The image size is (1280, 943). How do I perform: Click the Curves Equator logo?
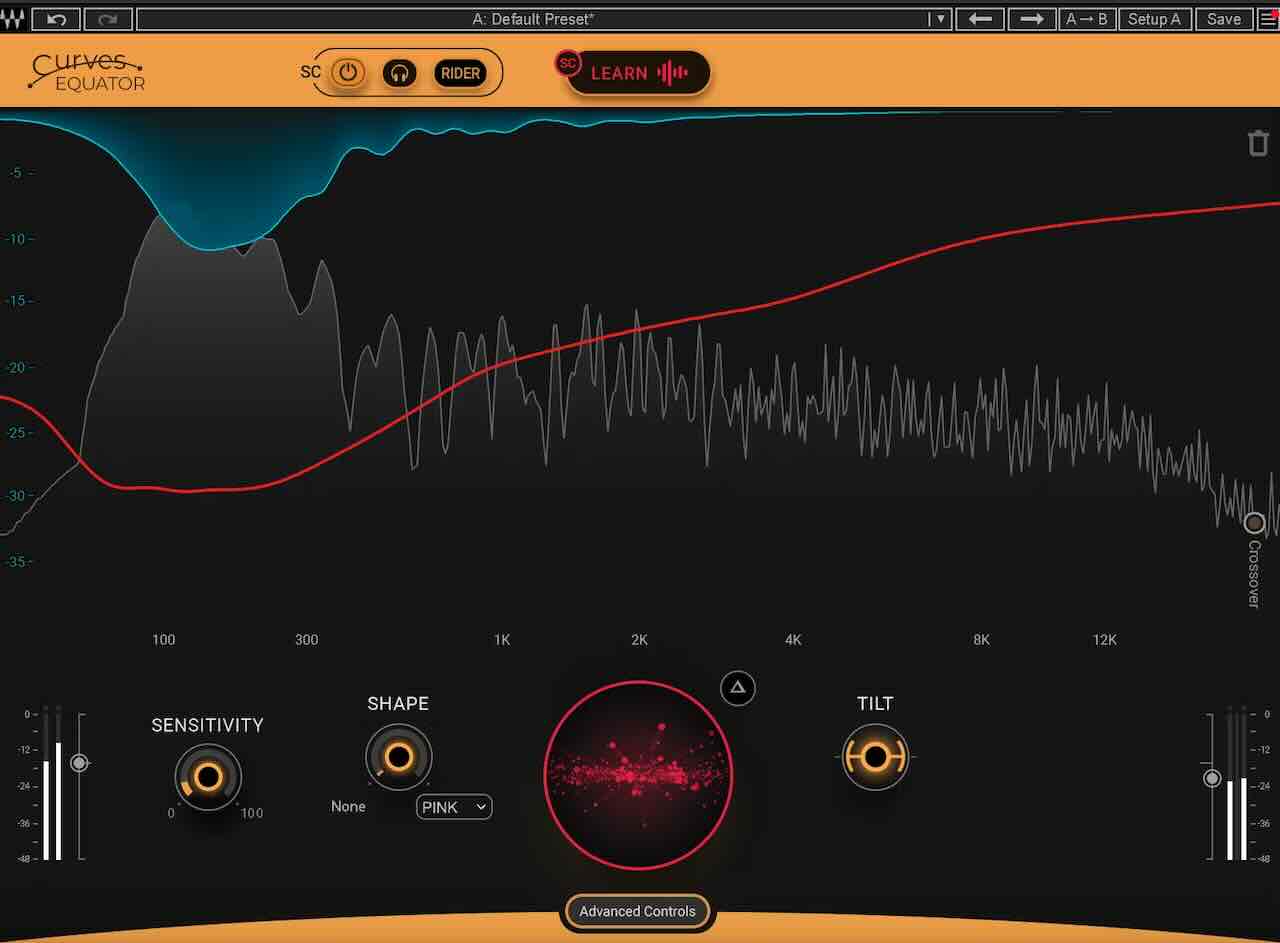click(x=87, y=72)
